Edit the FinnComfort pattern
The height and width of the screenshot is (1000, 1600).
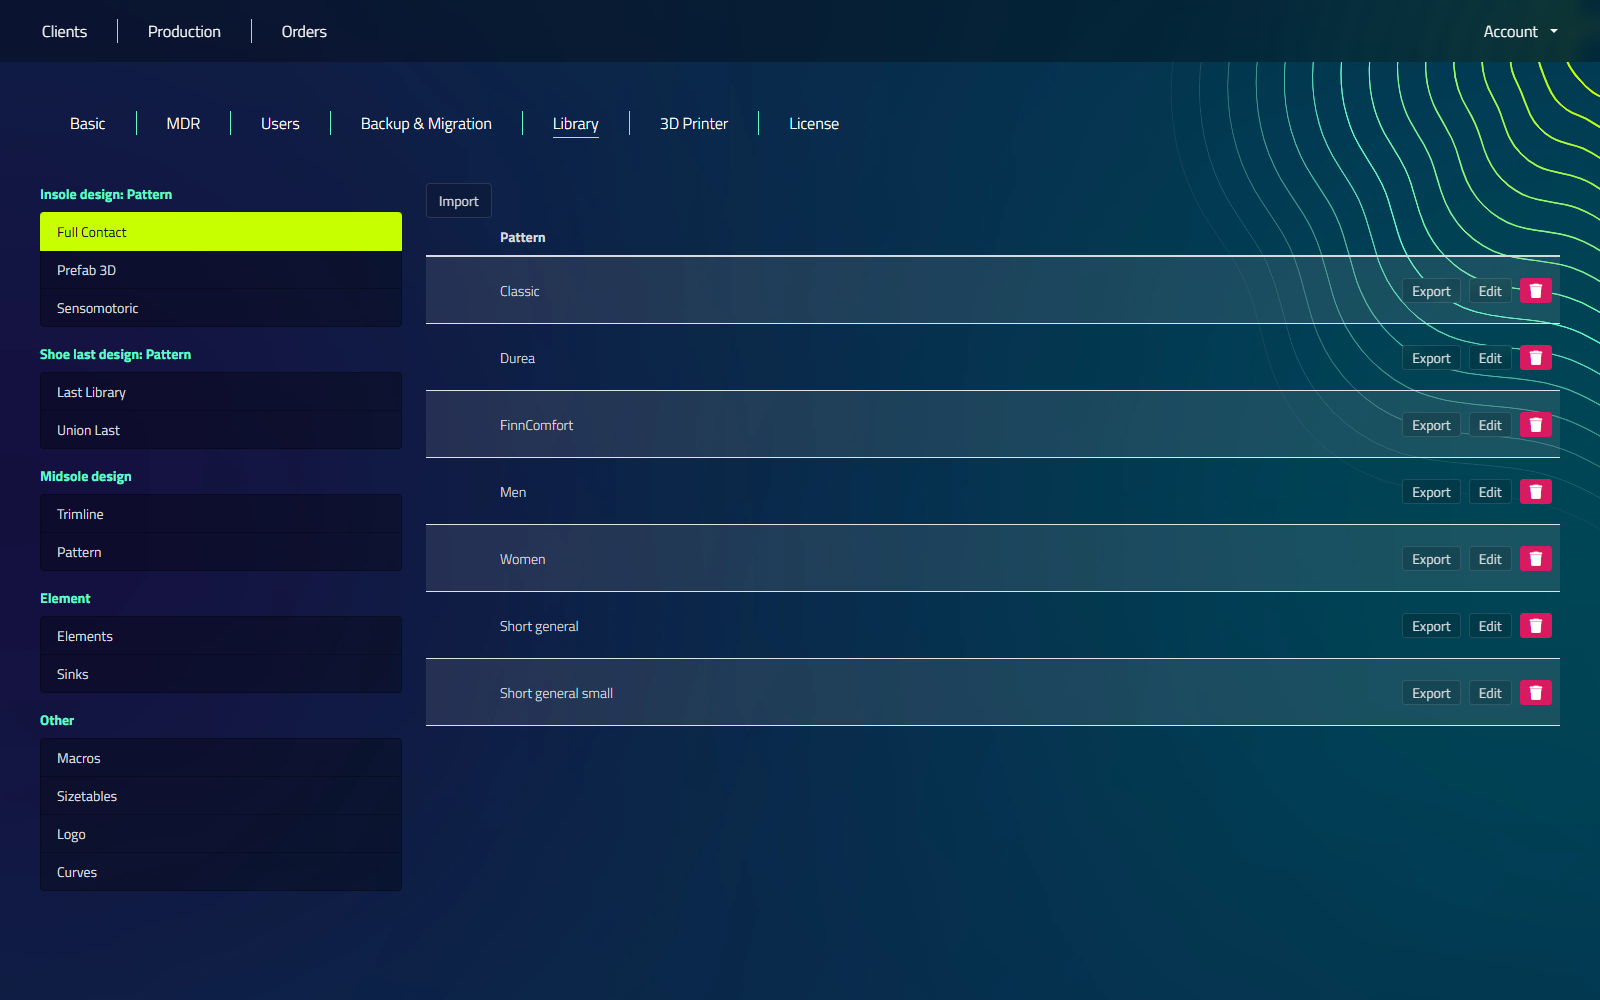(1490, 425)
